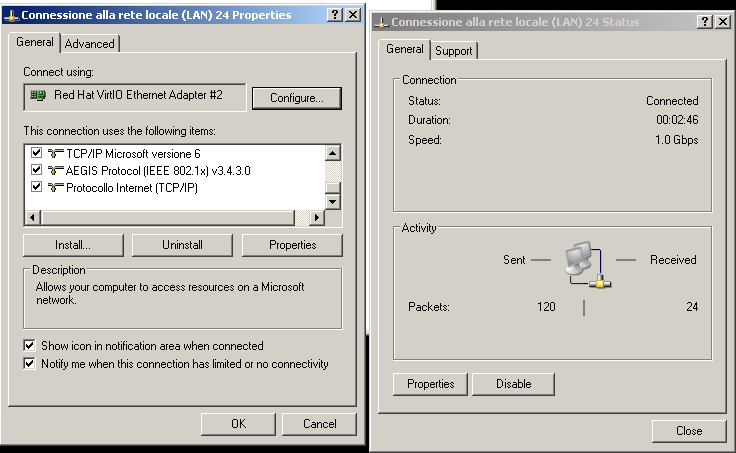Screen dimensions: 736x453
Task: Uncheck TCP/IP Microsoft versione 6 checkbox
Action: (36, 153)
